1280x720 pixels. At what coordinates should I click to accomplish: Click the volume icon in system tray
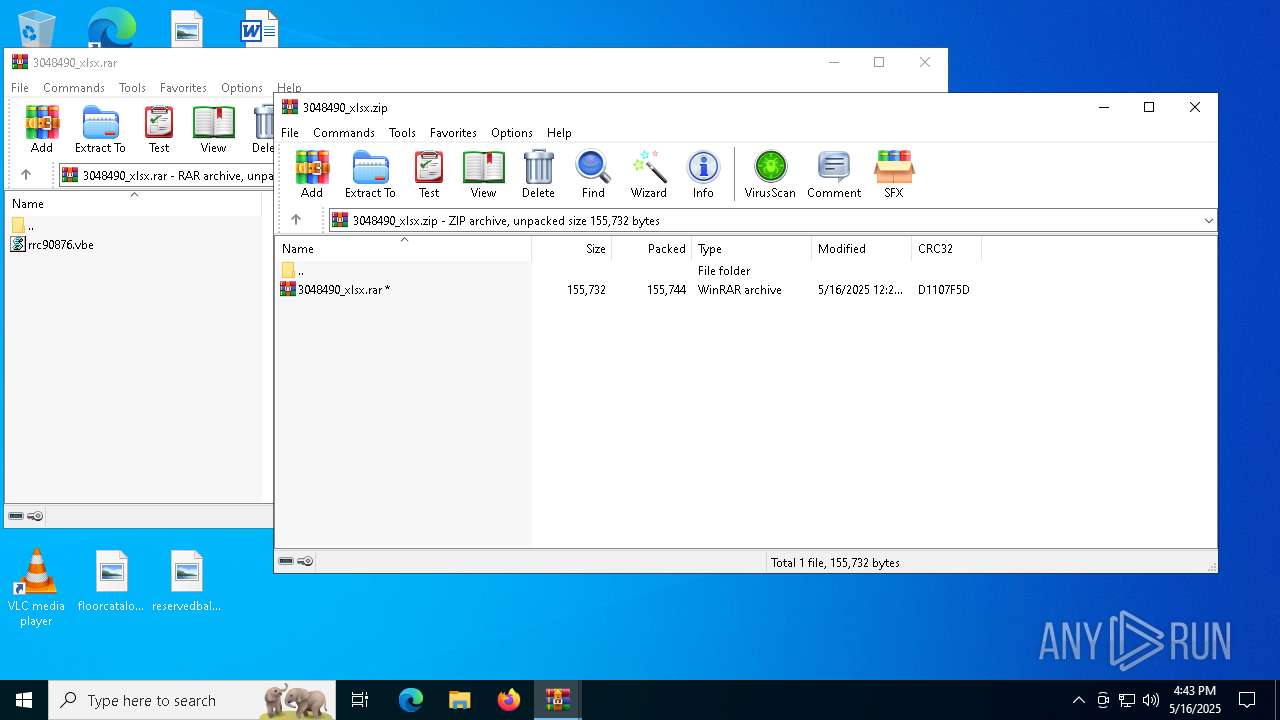click(x=1151, y=700)
